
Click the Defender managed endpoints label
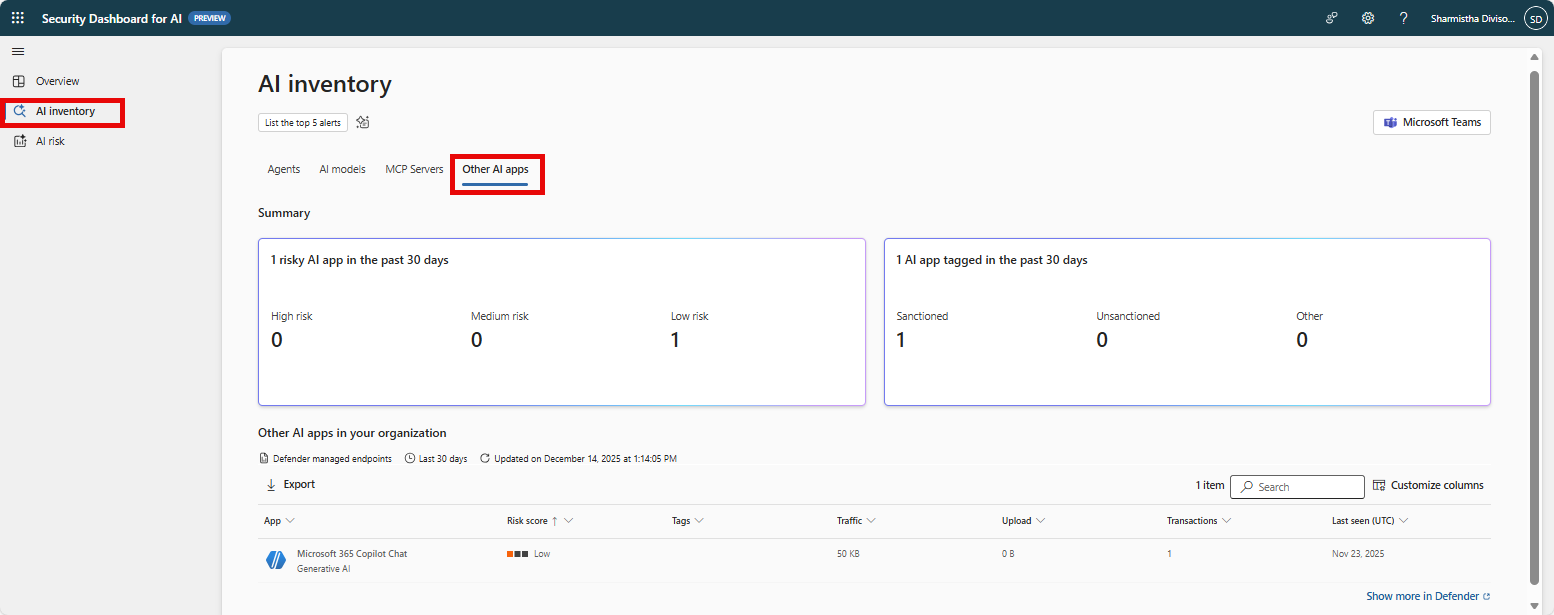pyautogui.click(x=332, y=459)
